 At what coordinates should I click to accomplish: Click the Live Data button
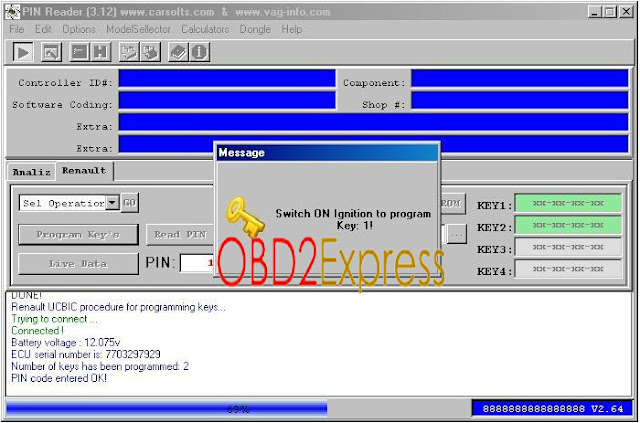pyautogui.click(x=78, y=264)
